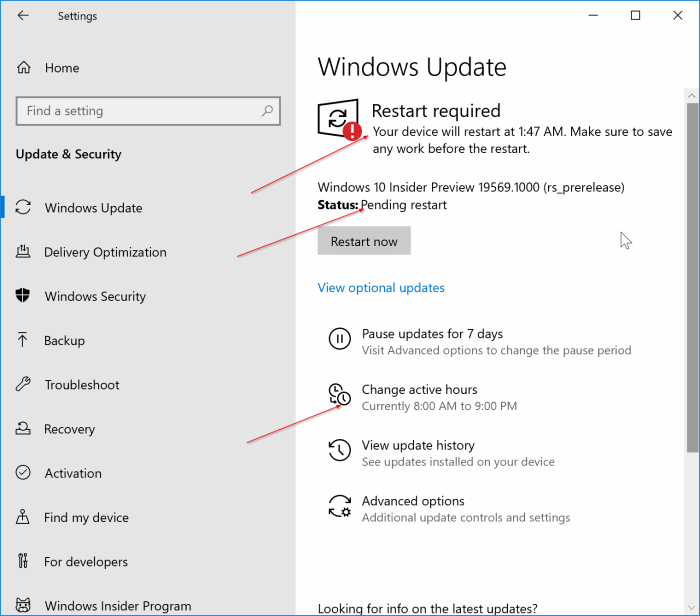700x616 pixels.
Task: Click the For developers tools icon
Action: 23,561
